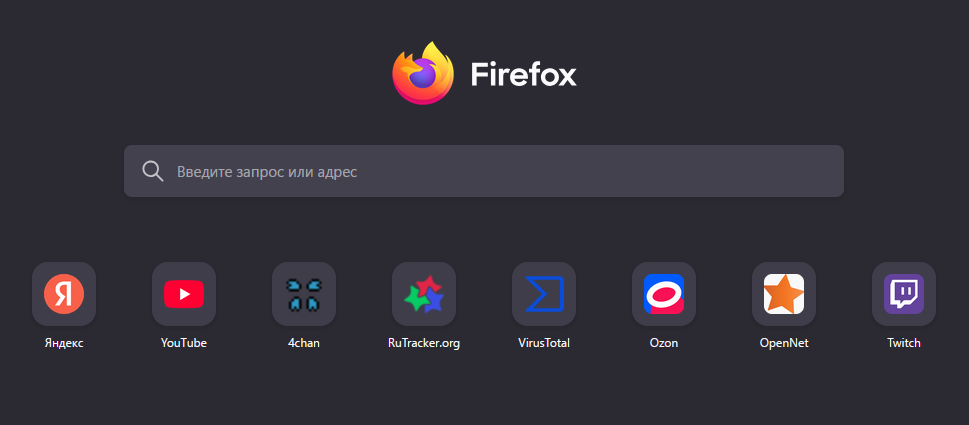
Task: Click the 'OpenNet' label under its tile
Action: [x=784, y=343]
